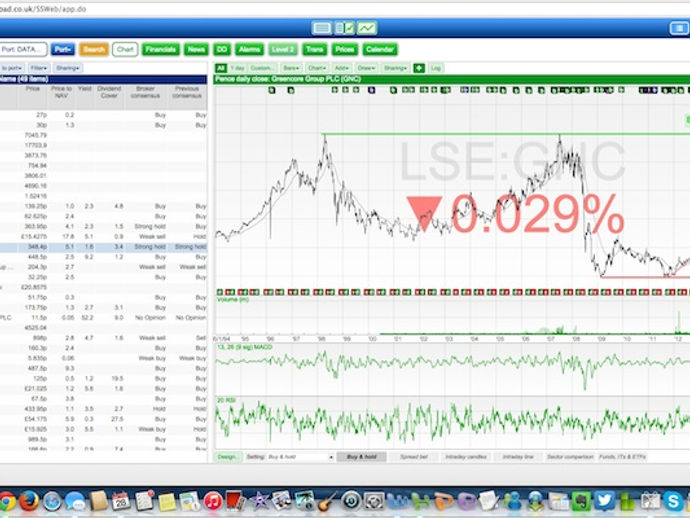
Task: Open the Chart tab
Action: (x=125, y=49)
